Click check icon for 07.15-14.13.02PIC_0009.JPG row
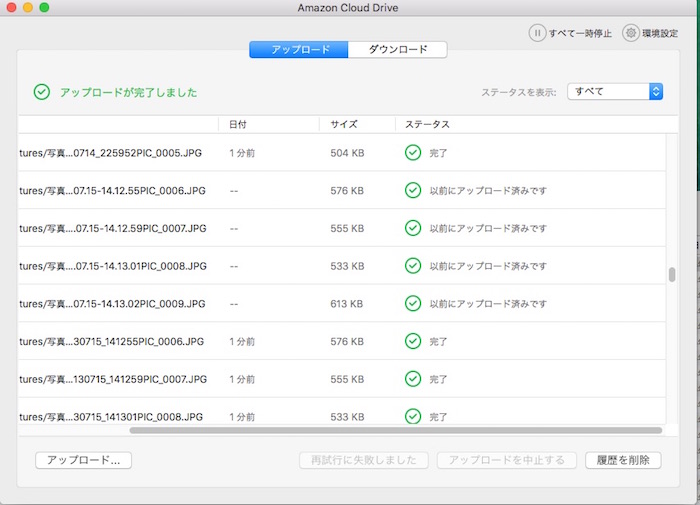Image resolution: width=700 pixels, height=505 pixels. 413,304
